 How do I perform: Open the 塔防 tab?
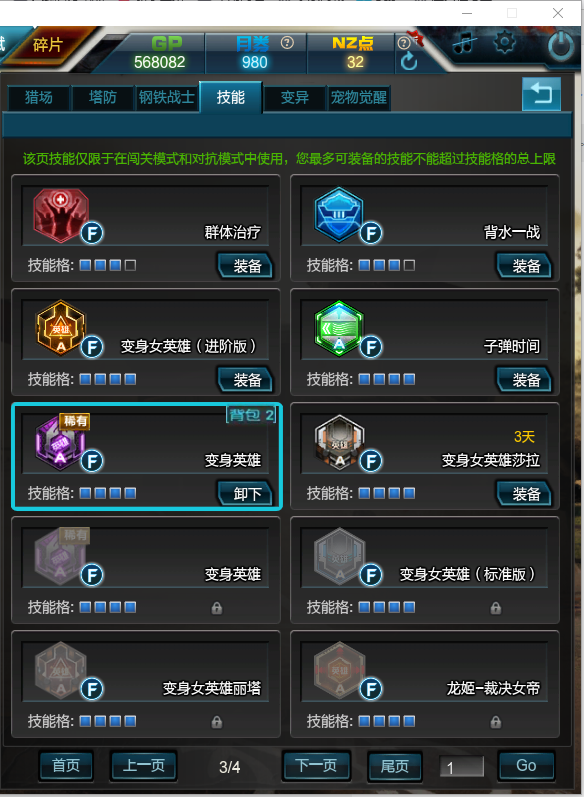point(103,97)
